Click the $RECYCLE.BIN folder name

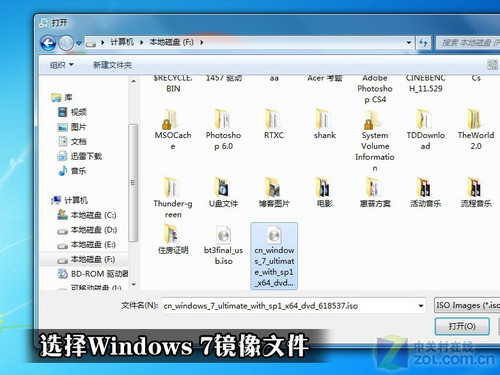pyautogui.click(x=173, y=83)
